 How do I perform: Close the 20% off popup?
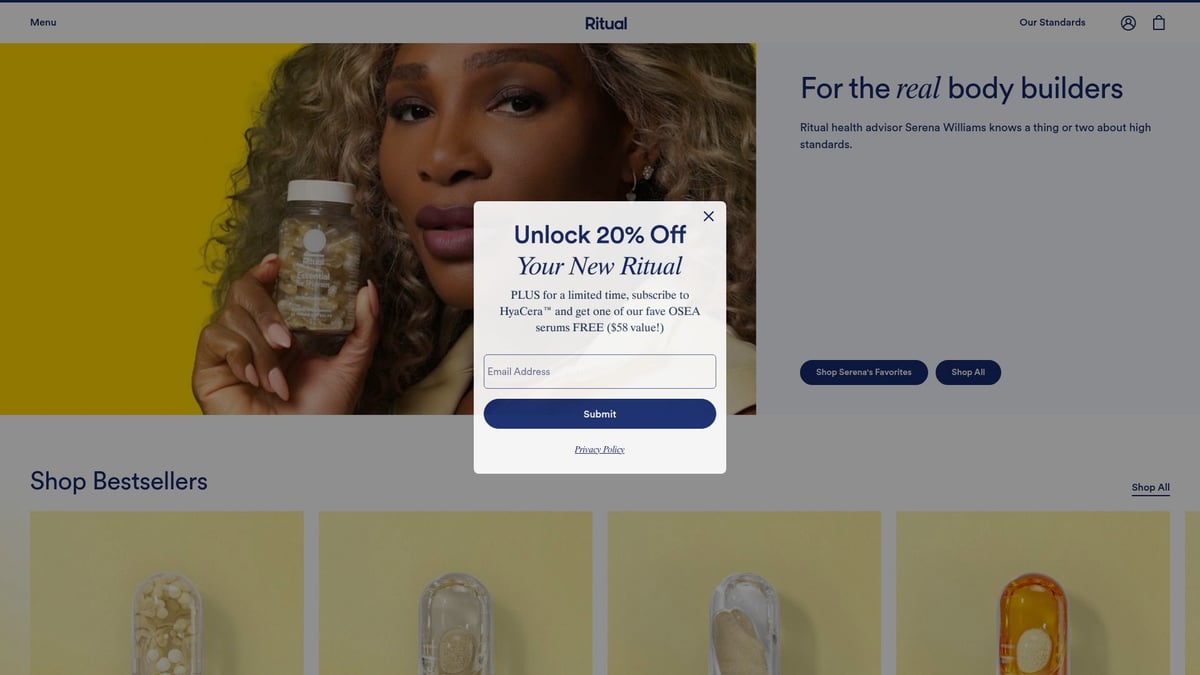708,216
